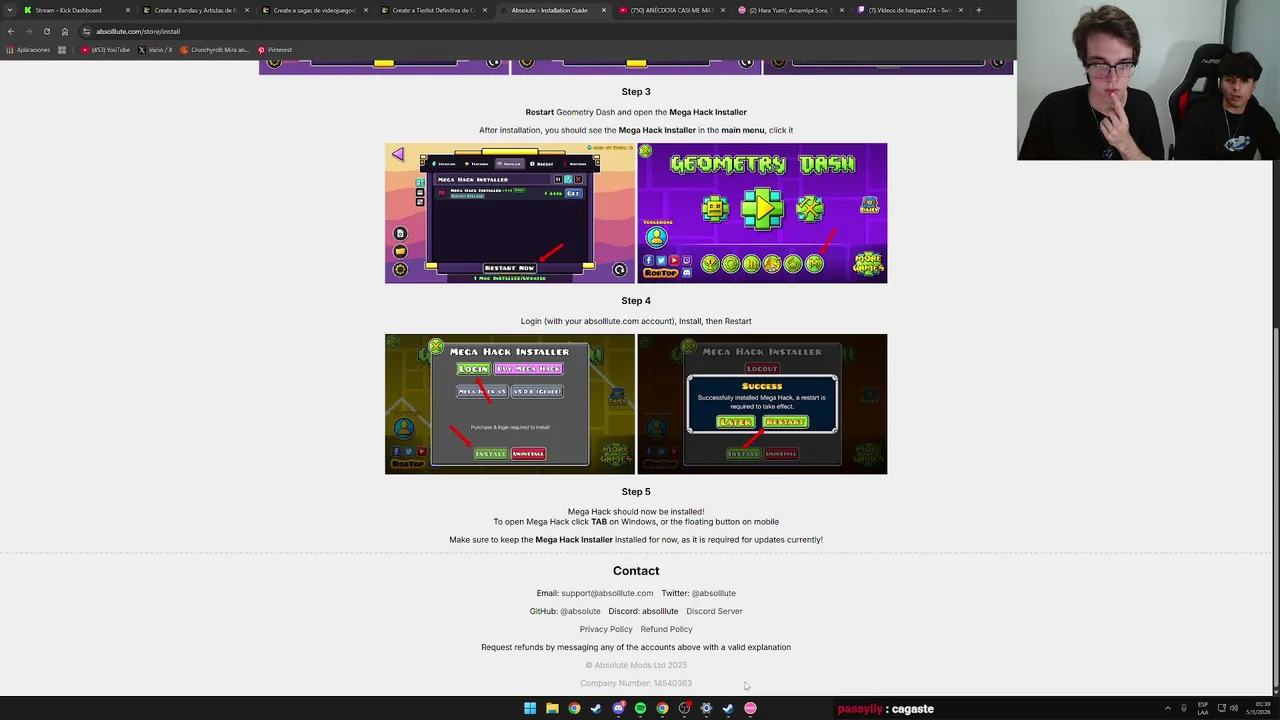
Task: Click the Discord: absollute text
Action: pos(643,611)
